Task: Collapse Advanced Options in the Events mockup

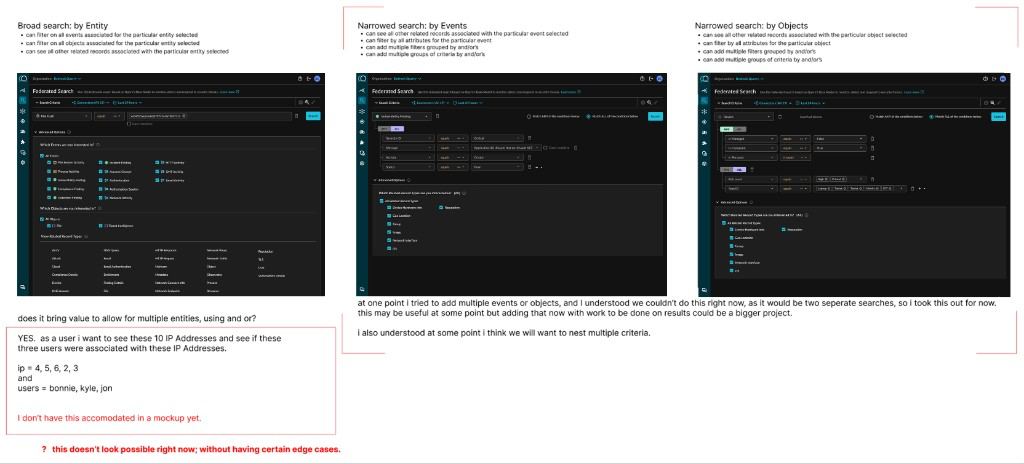Action: (x=392, y=180)
